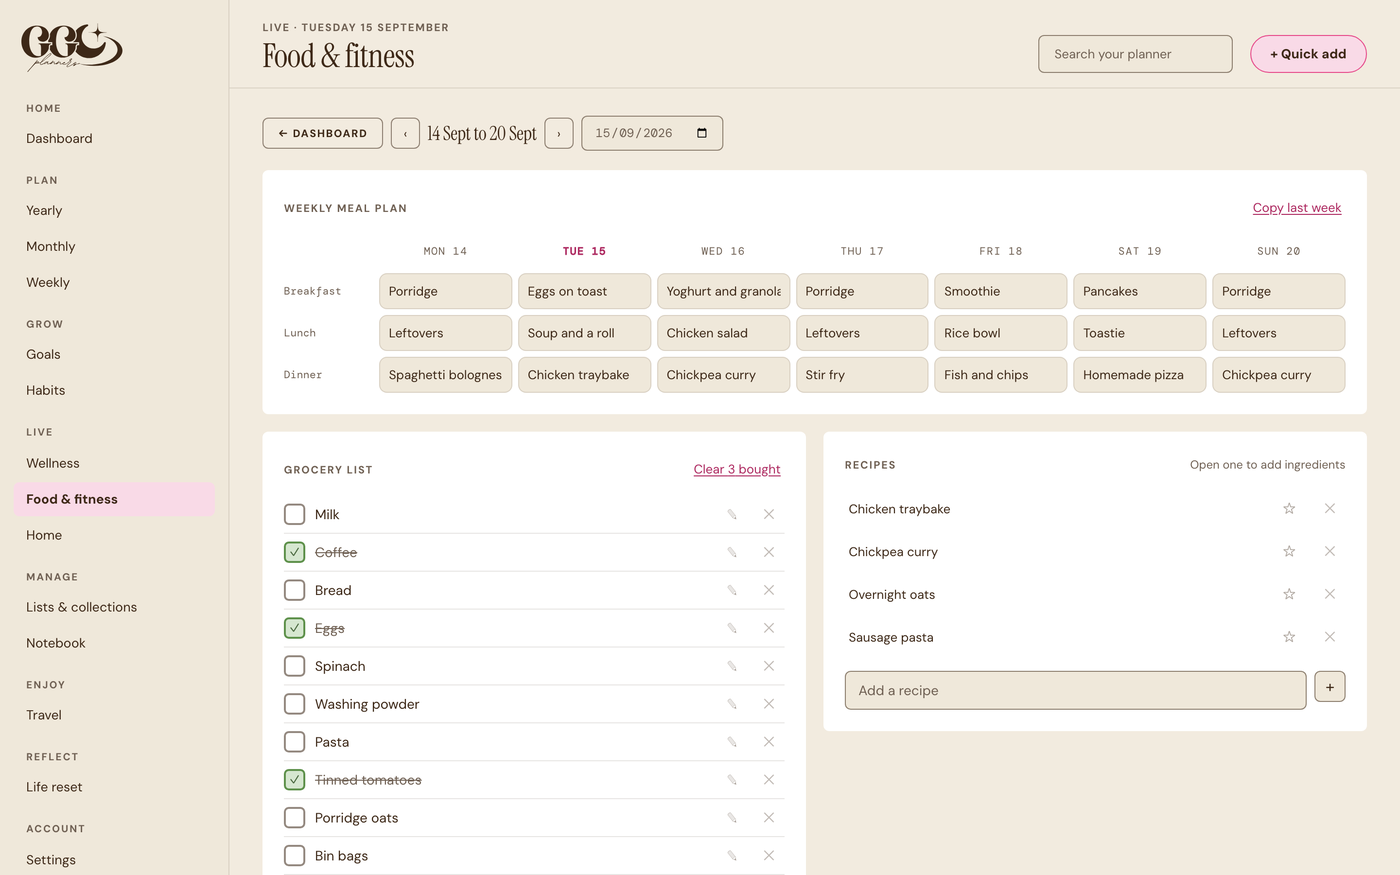Image resolution: width=1400 pixels, height=875 pixels.
Task: Edit the Washing powder grocery item
Action: click(732, 704)
